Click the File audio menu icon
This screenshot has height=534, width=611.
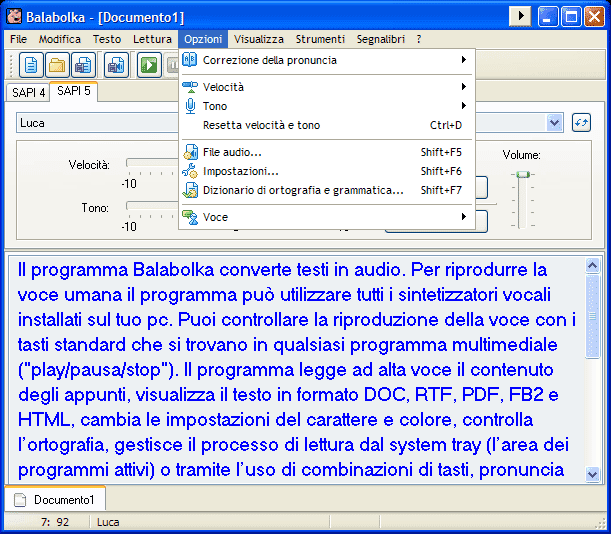pos(190,152)
